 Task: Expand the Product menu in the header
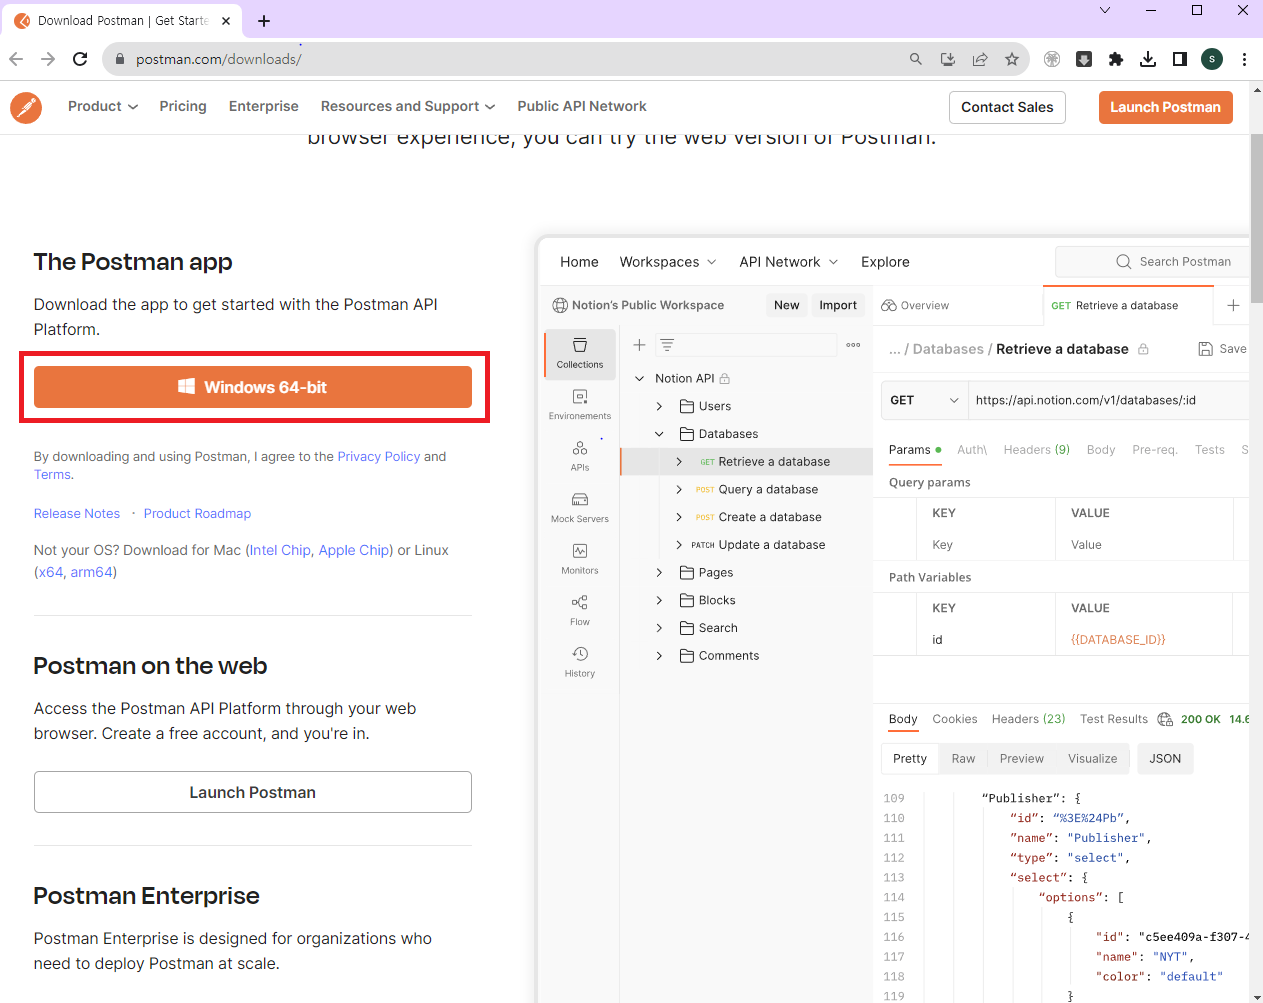[x=103, y=106]
